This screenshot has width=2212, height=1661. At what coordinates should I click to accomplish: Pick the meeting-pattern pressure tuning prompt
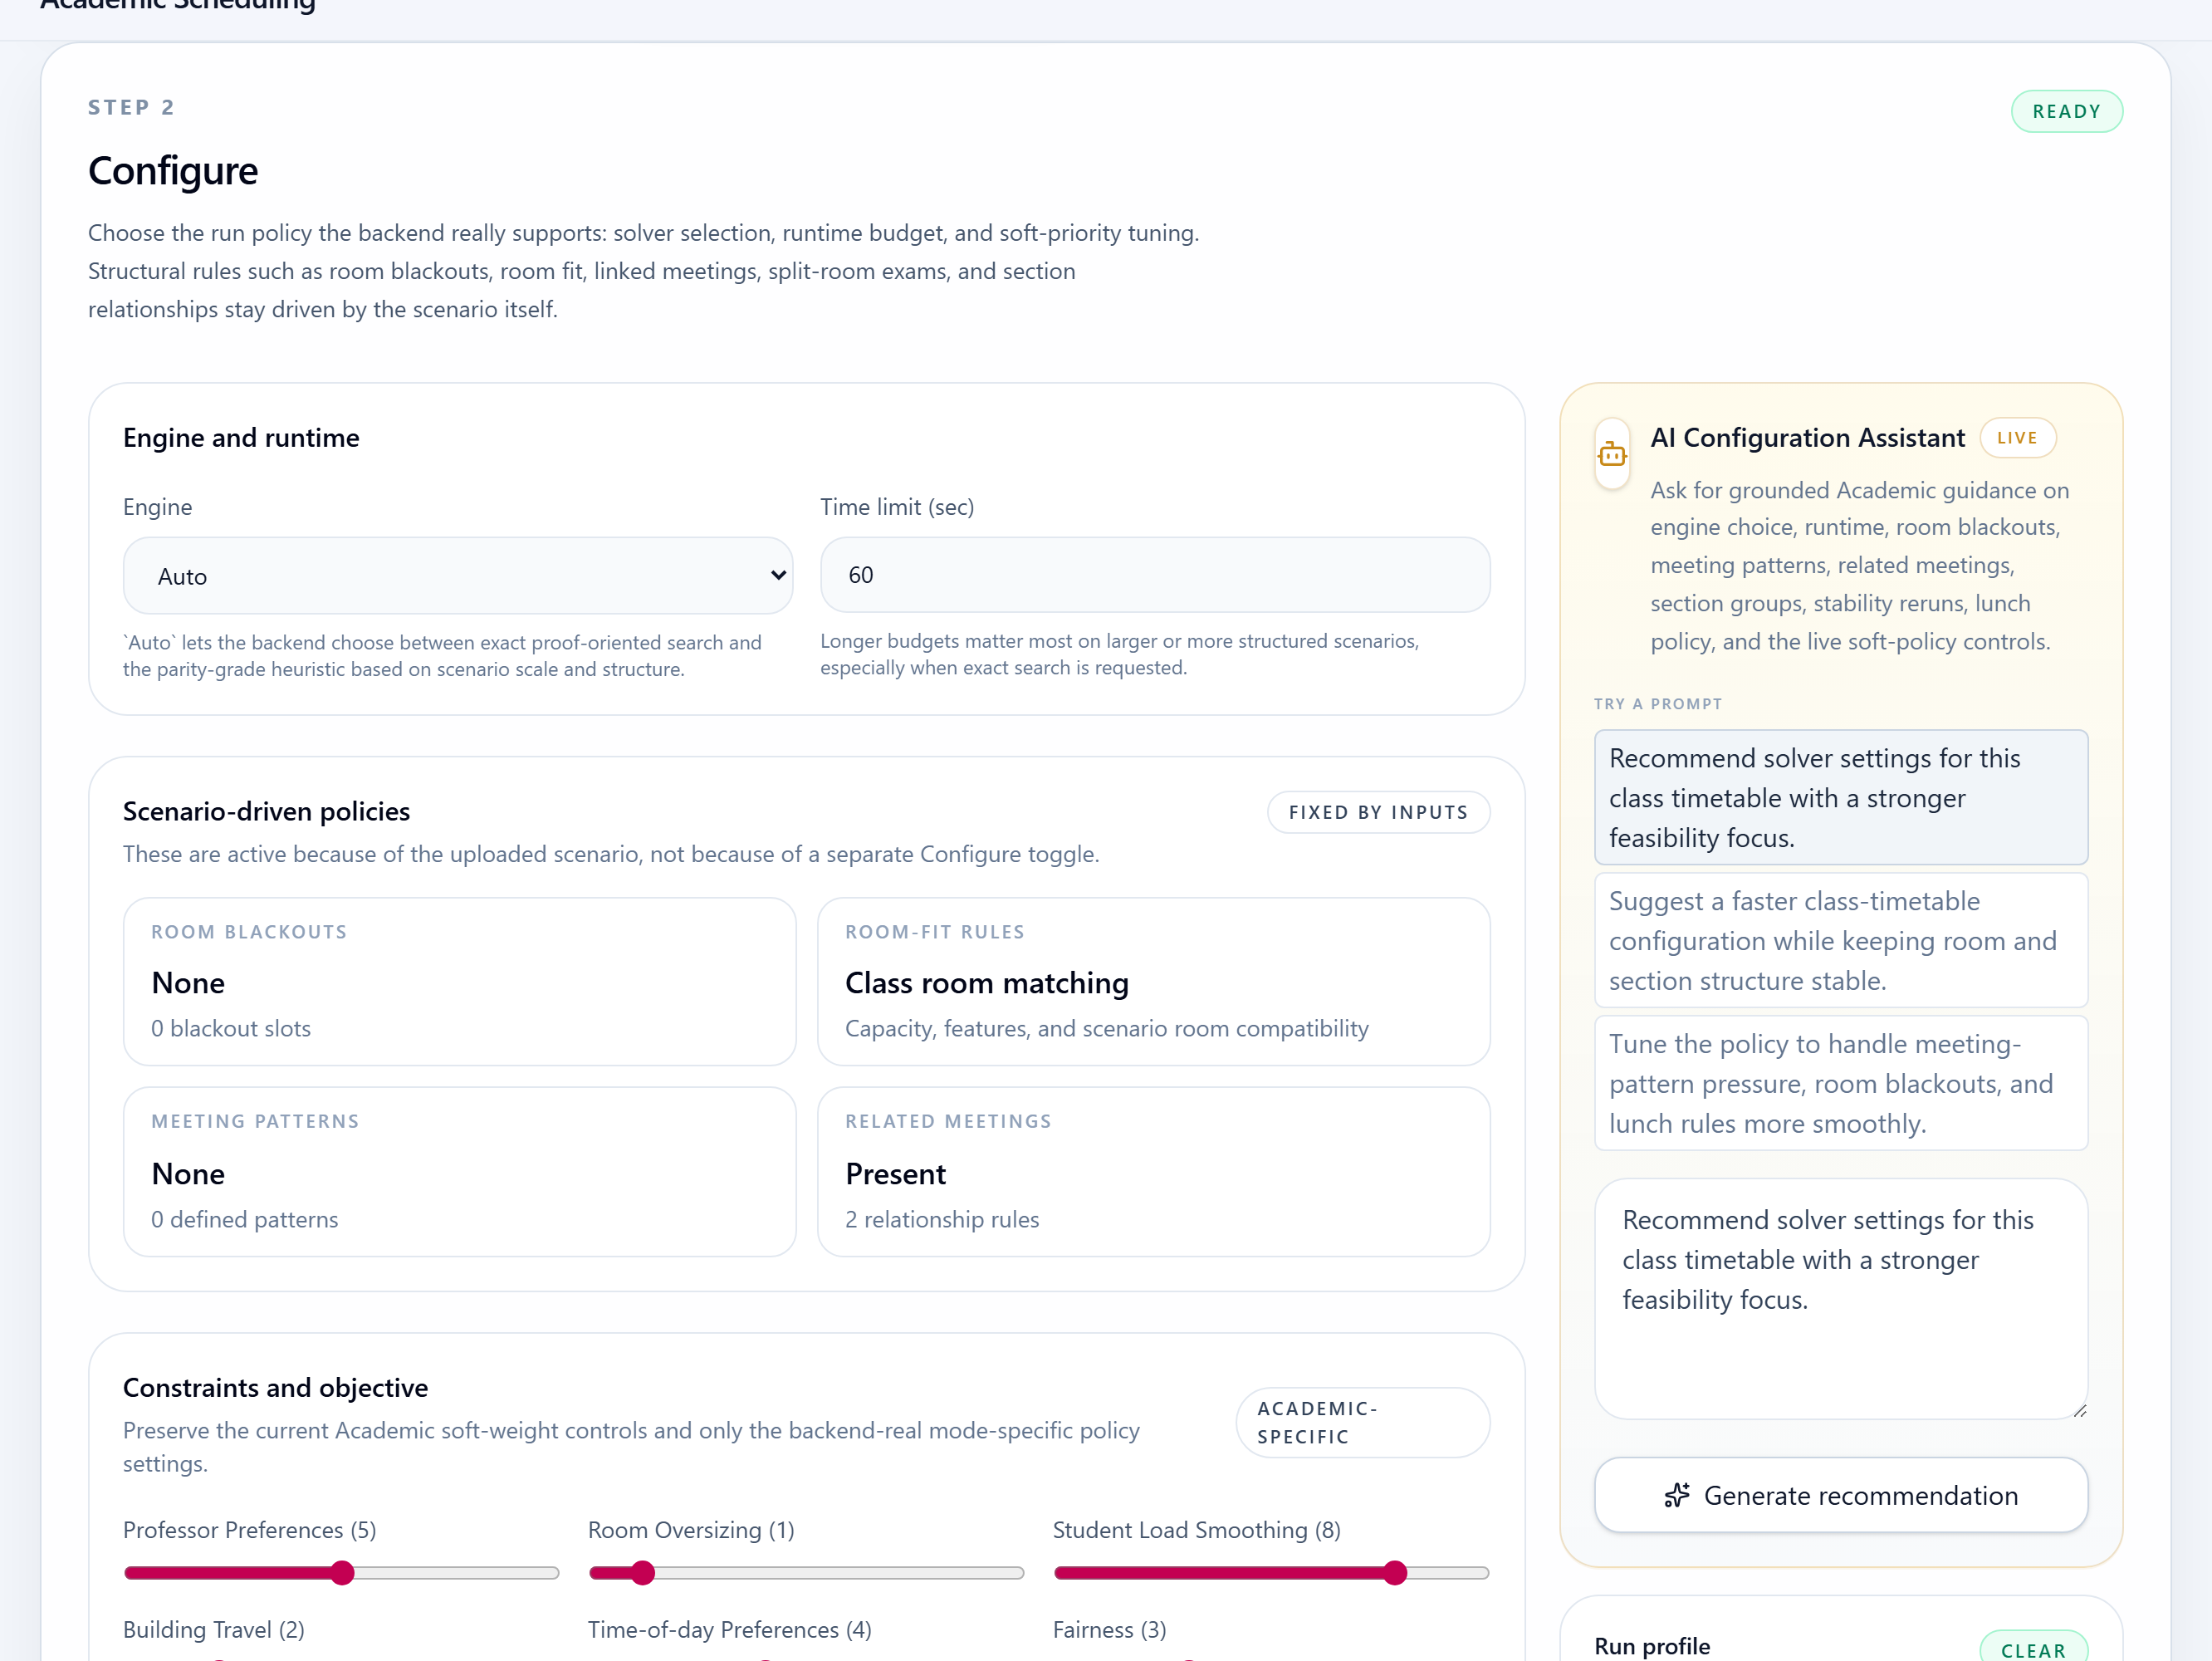click(x=1841, y=1083)
